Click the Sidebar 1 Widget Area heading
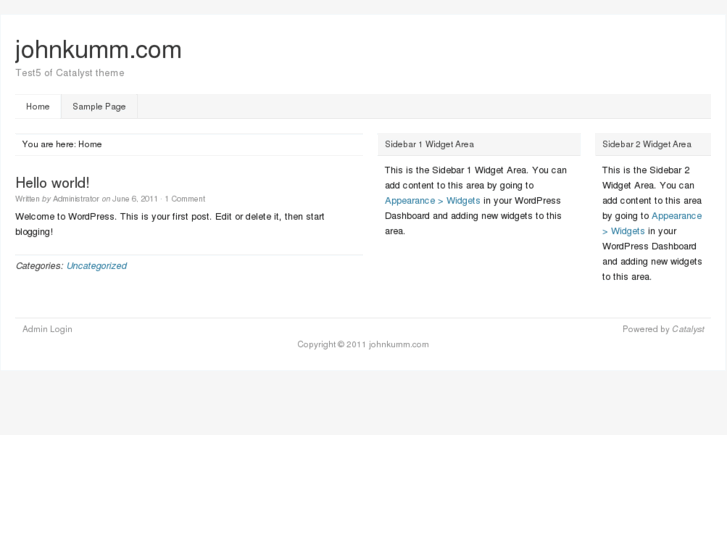Screen dimensions: 727x545 tap(429, 144)
